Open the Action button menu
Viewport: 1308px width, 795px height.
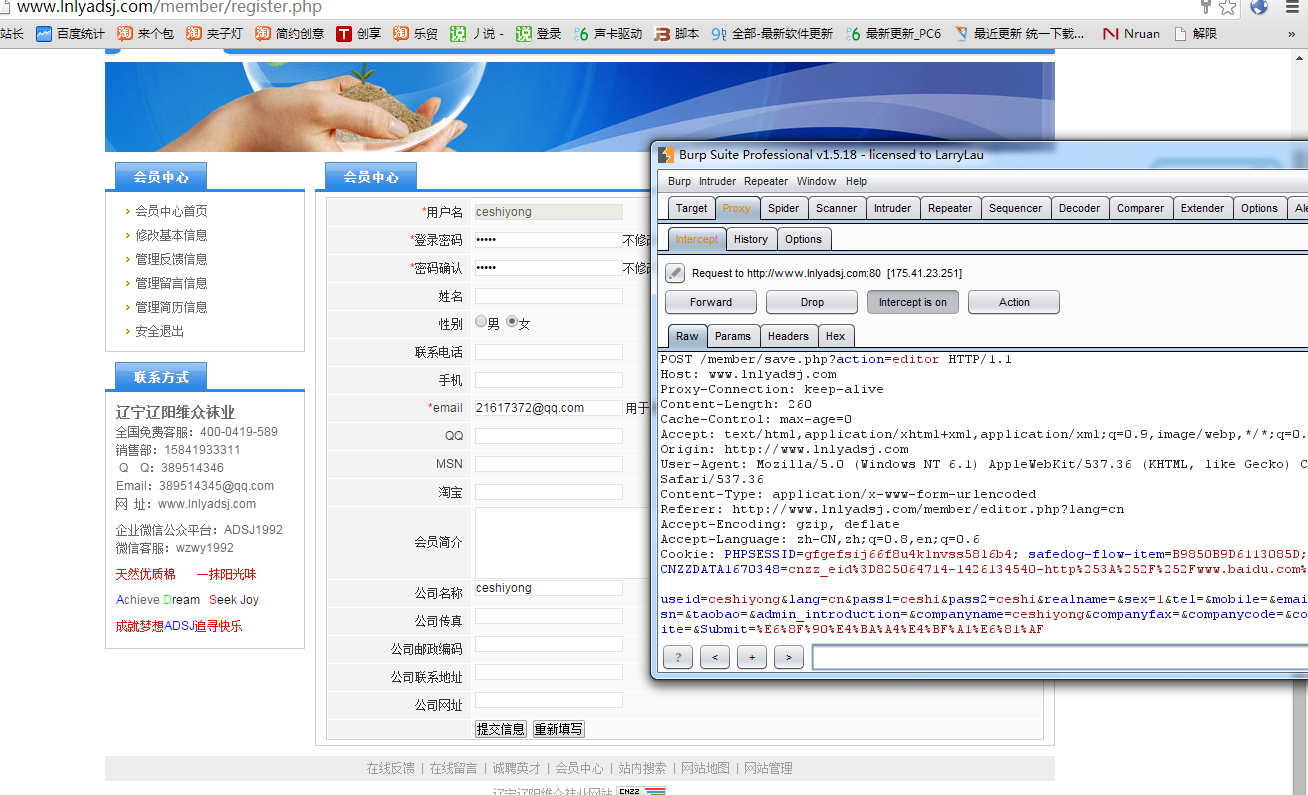(x=1014, y=302)
